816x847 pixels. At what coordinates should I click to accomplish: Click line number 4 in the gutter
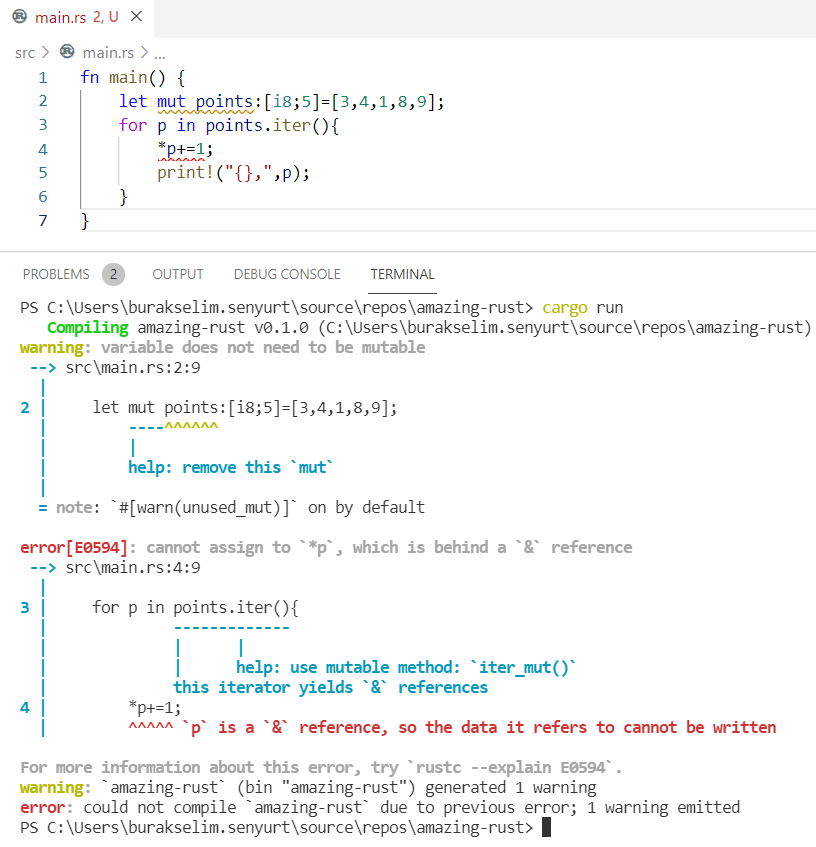coord(43,148)
